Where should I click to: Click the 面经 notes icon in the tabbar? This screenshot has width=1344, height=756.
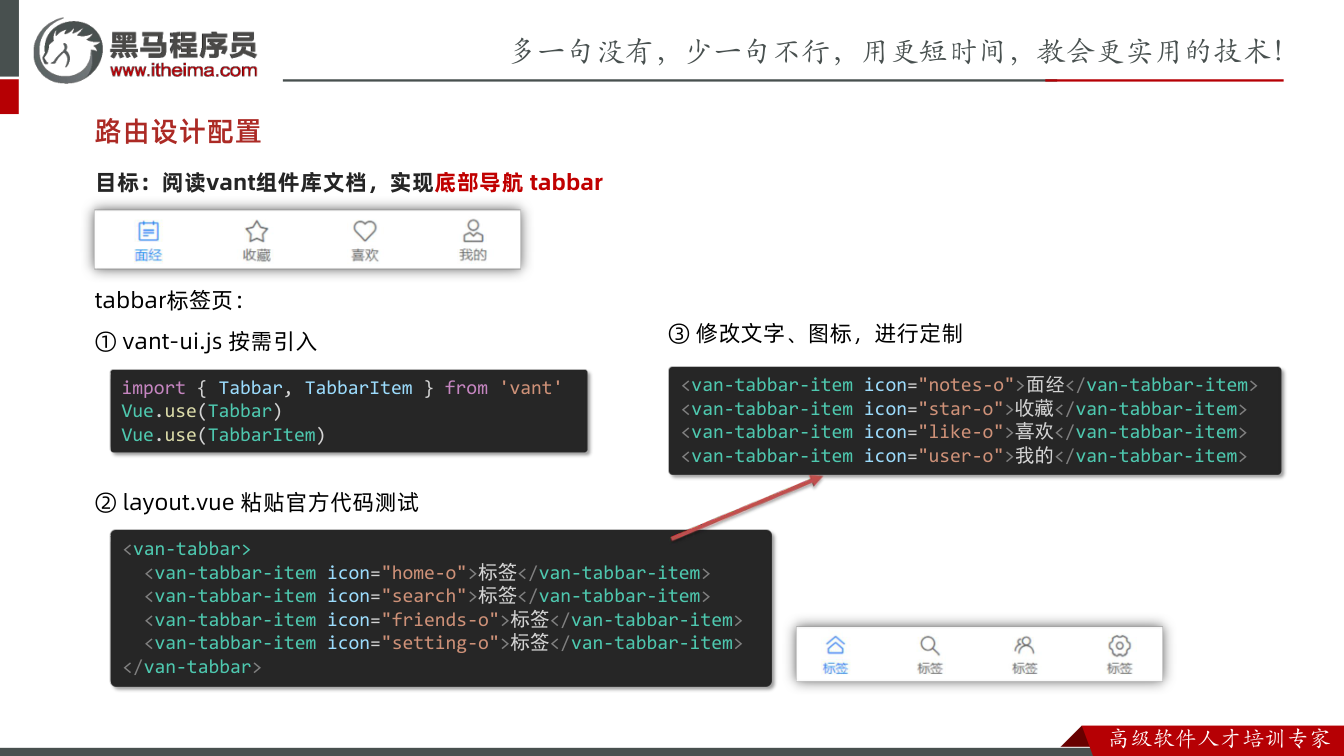point(148,231)
